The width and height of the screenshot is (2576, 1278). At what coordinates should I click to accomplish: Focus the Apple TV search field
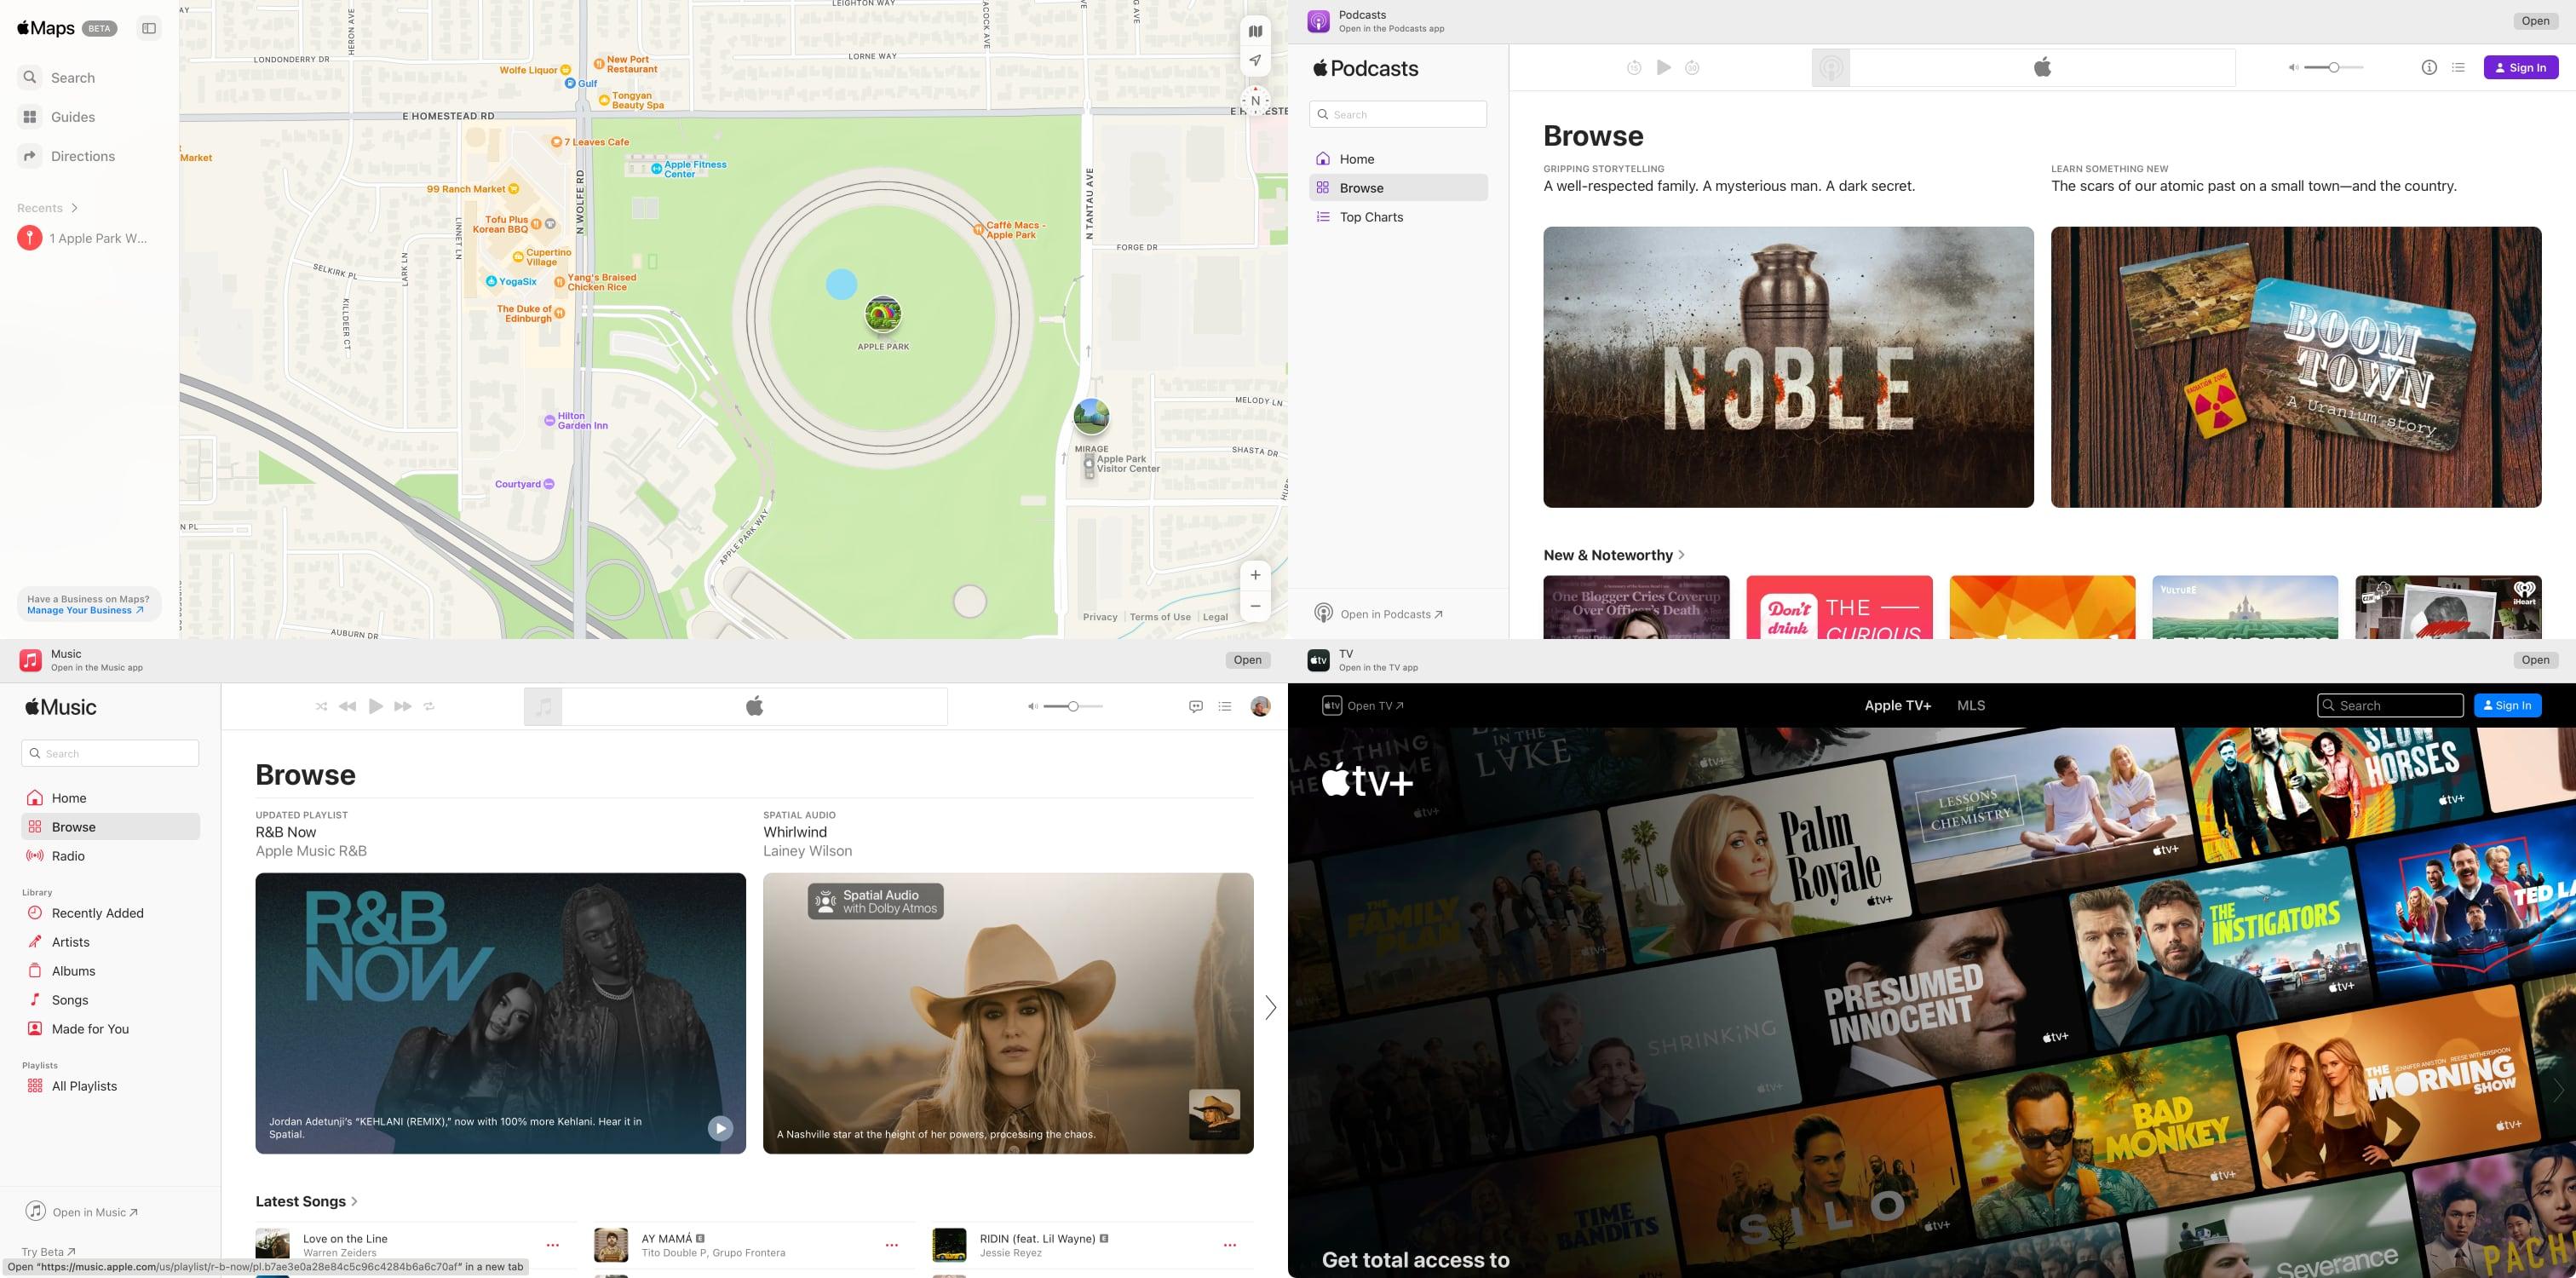(2390, 705)
